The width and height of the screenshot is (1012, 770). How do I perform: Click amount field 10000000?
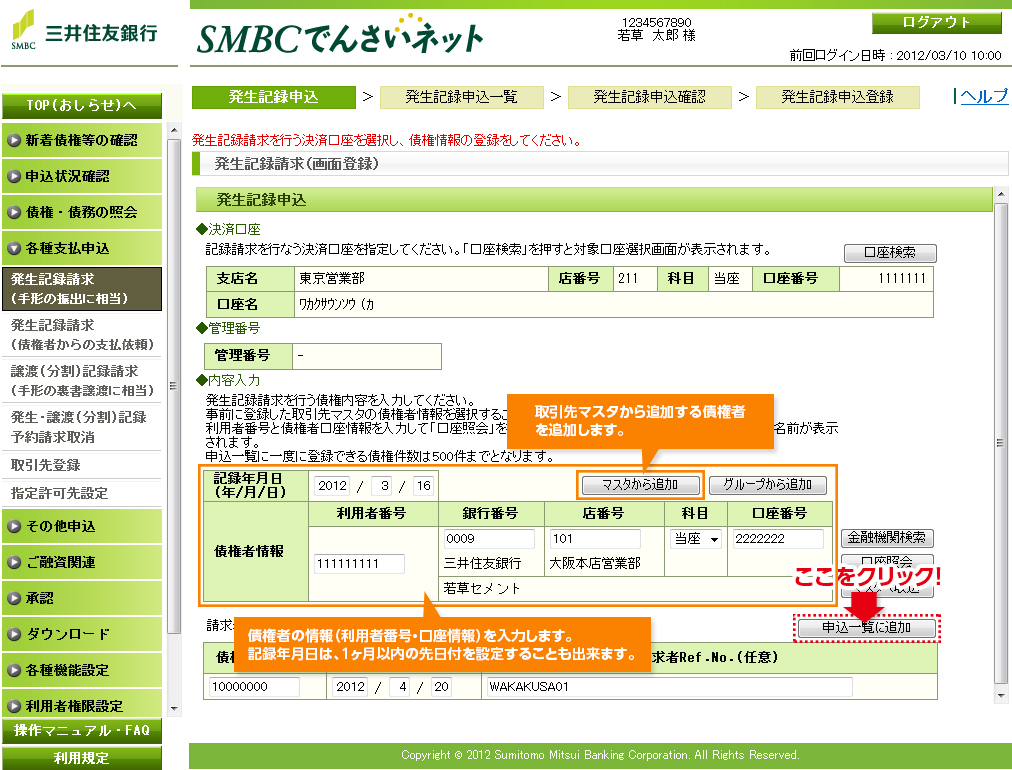tap(254, 687)
